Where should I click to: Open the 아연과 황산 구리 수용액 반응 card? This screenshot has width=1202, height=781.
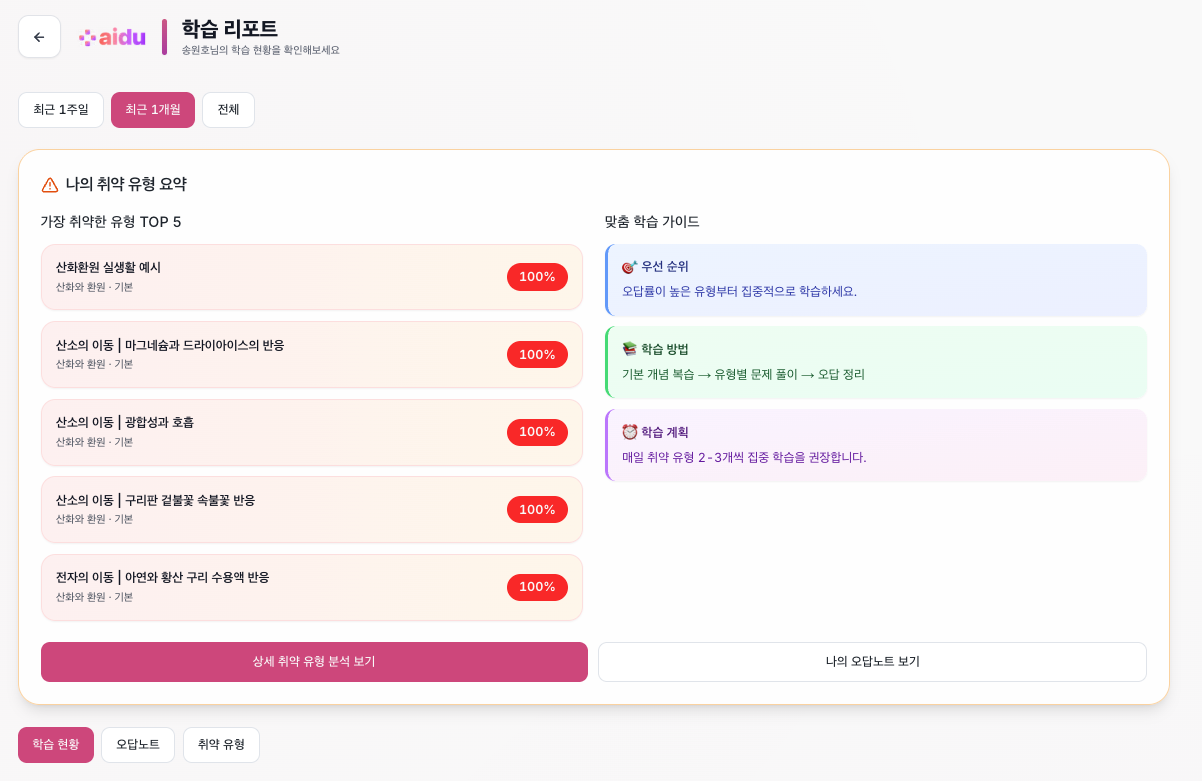point(312,587)
